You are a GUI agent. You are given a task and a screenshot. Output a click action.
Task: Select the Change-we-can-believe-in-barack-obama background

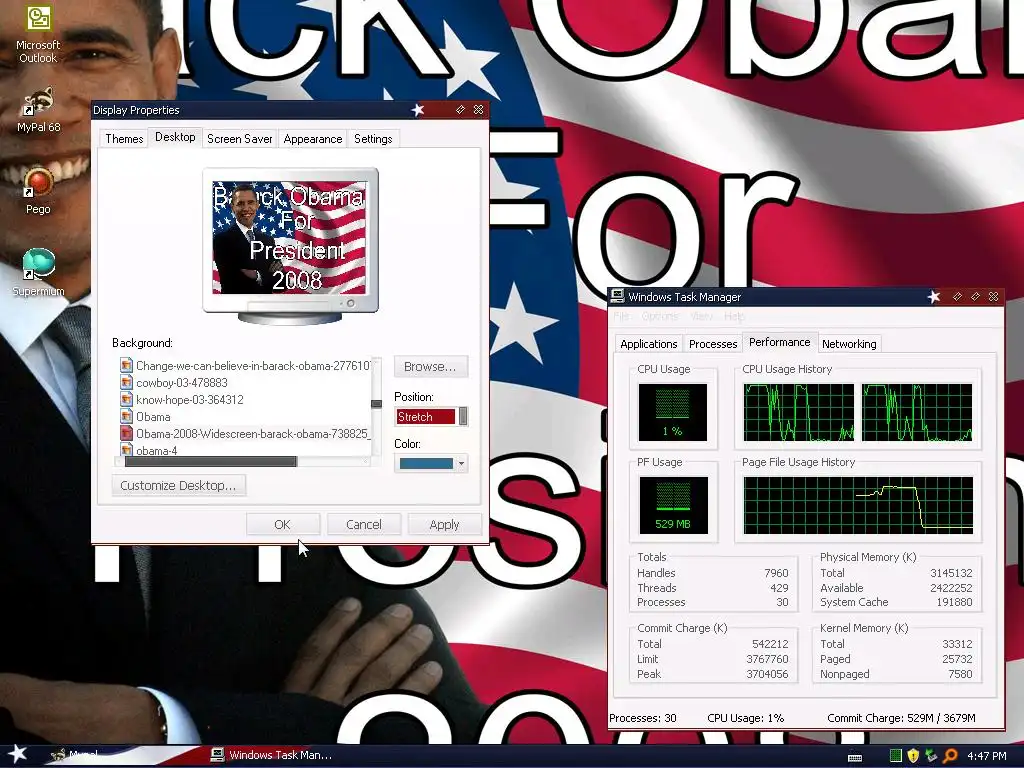click(x=246, y=366)
